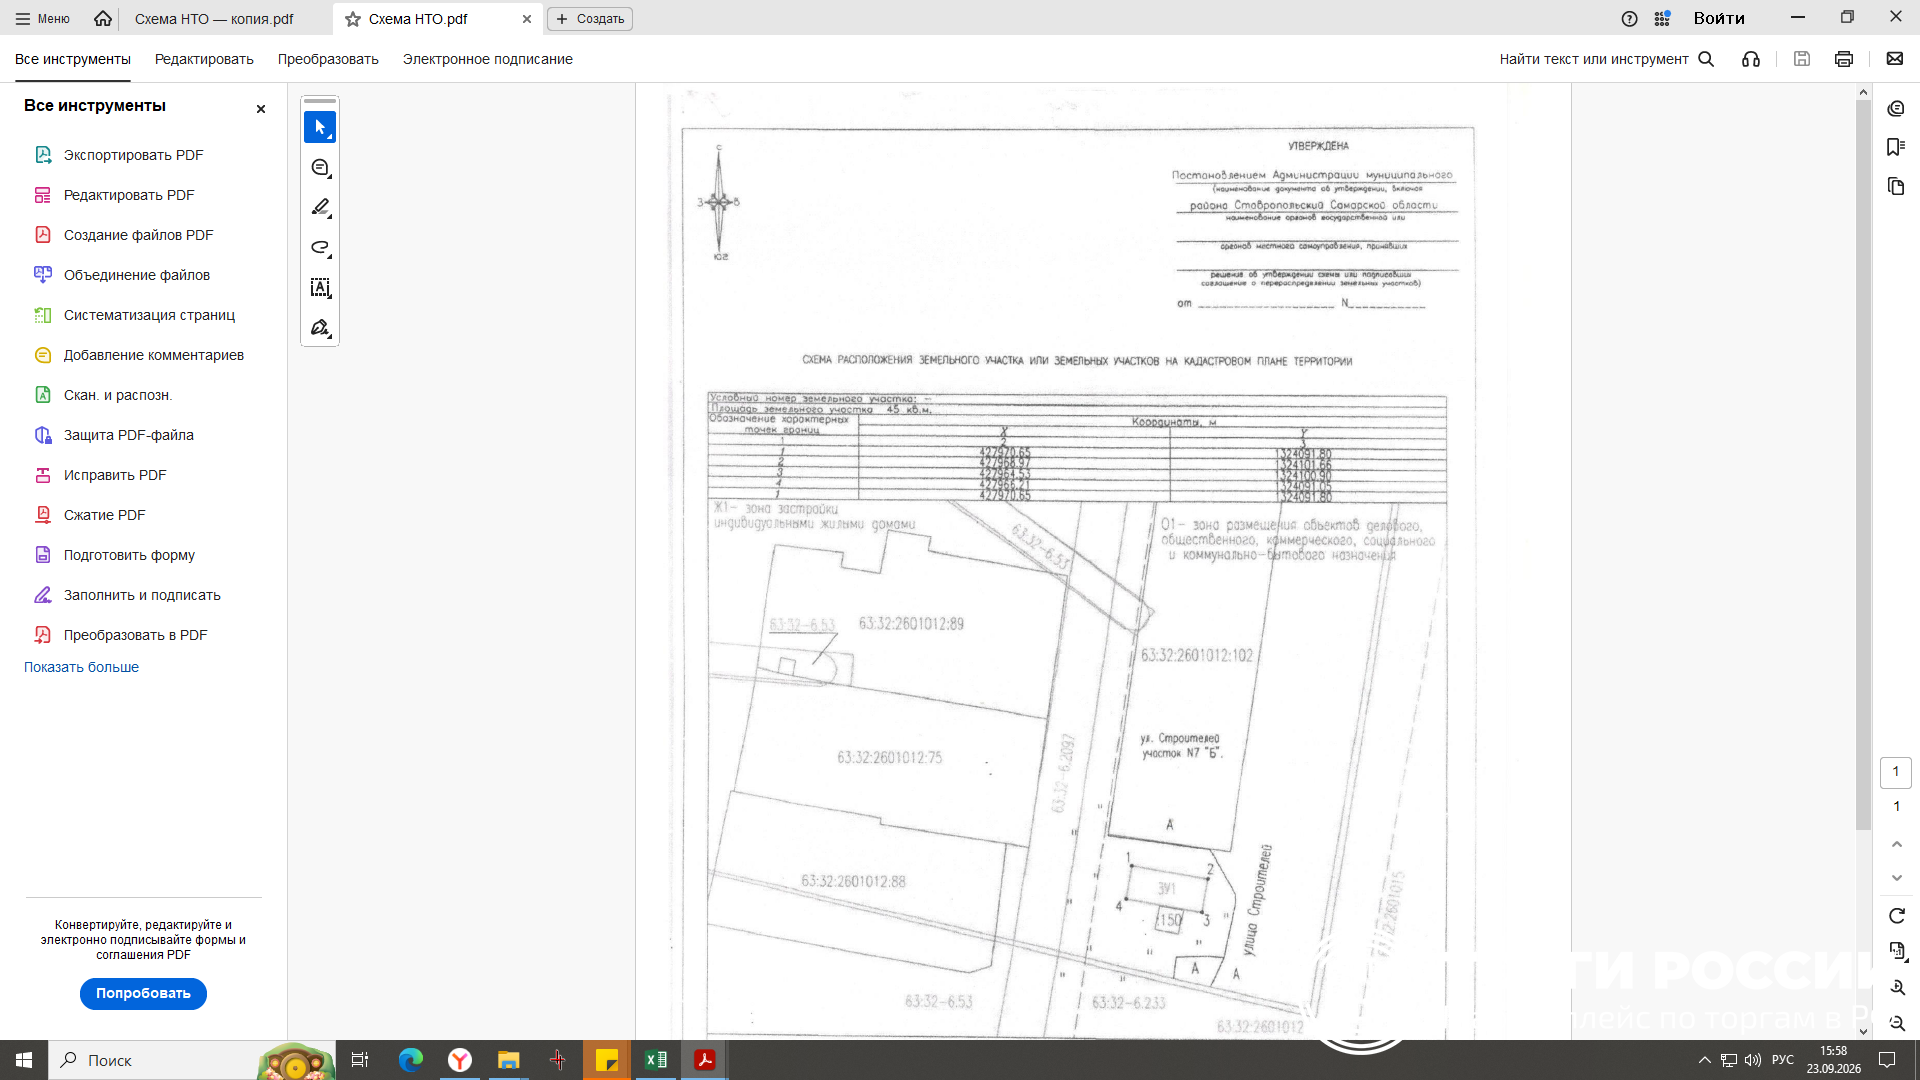The image size is (1920, 1080).
Task: Switch to the Схема НТО — копия.pdf tab
Action: (x=214, y=19)
